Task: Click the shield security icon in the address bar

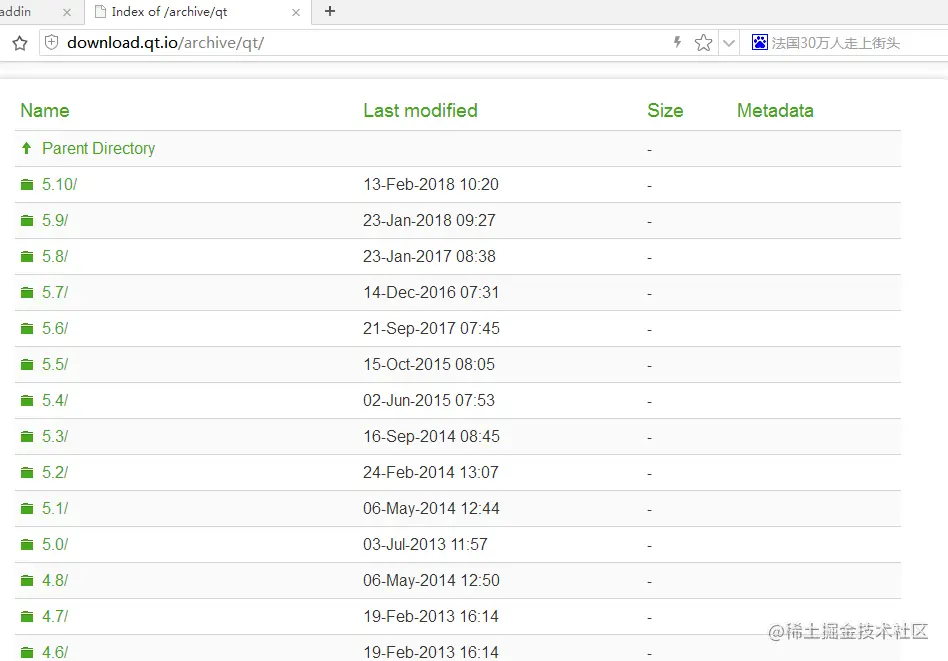Action: 52,42
